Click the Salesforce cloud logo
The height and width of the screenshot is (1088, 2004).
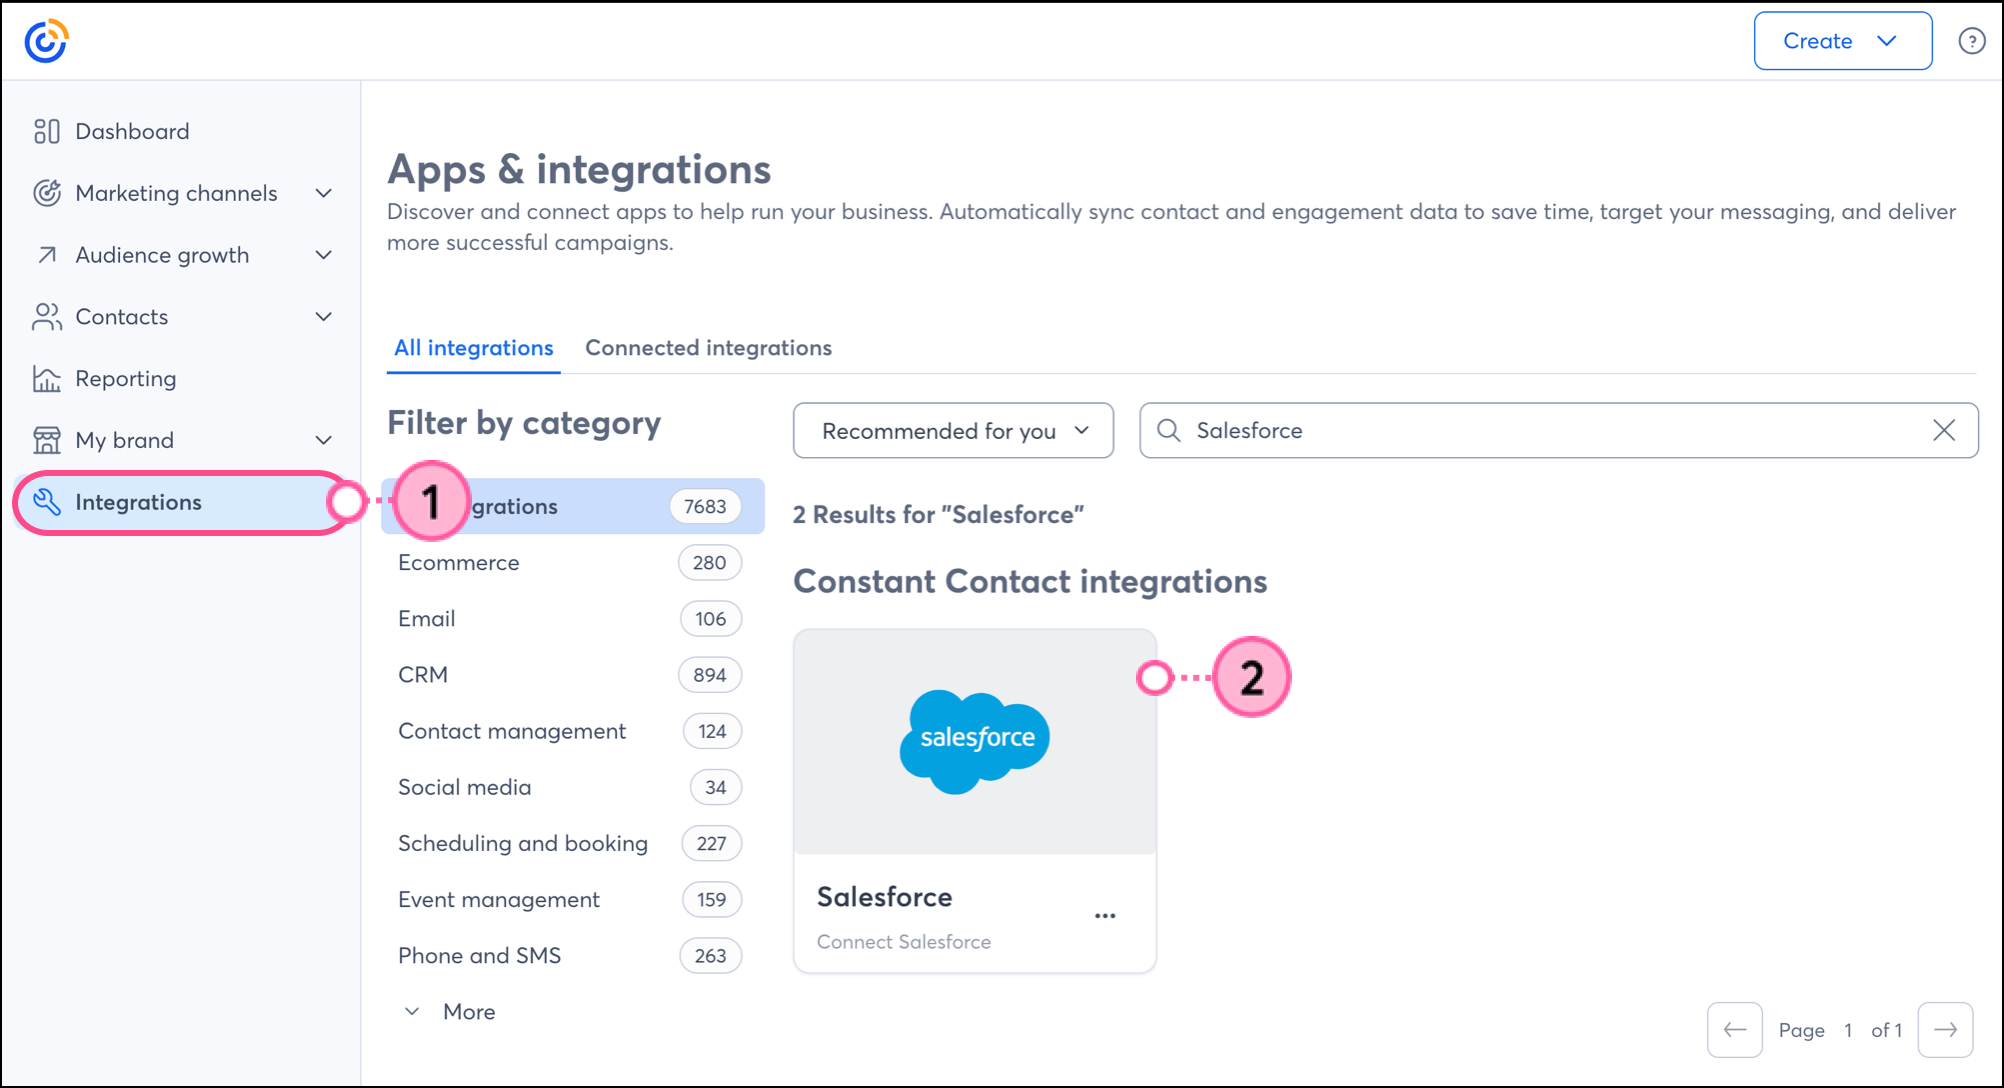[975, 741]
